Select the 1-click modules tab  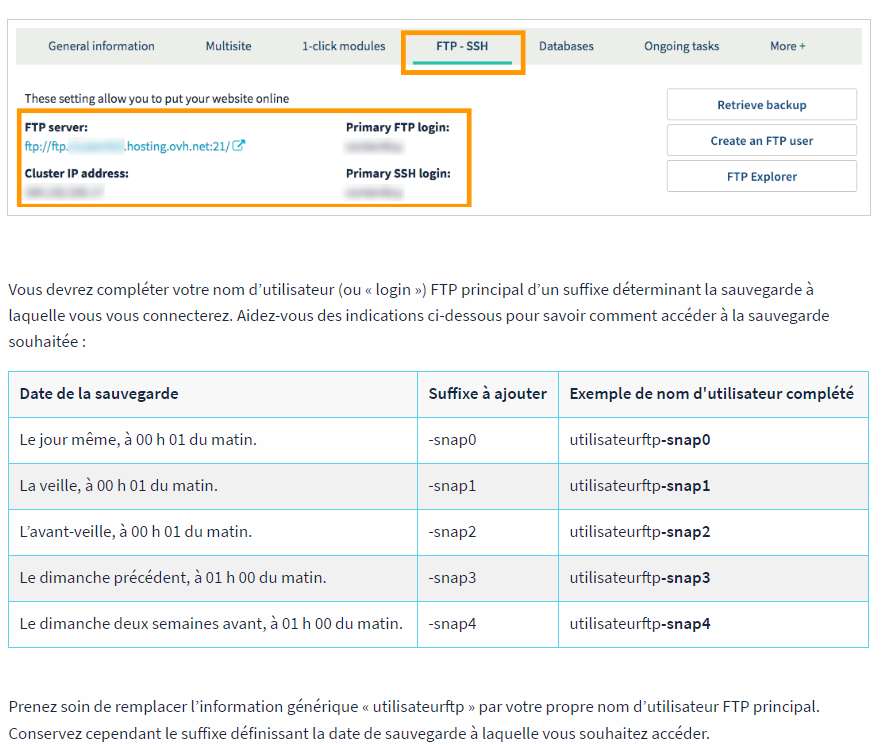[343, 46]
